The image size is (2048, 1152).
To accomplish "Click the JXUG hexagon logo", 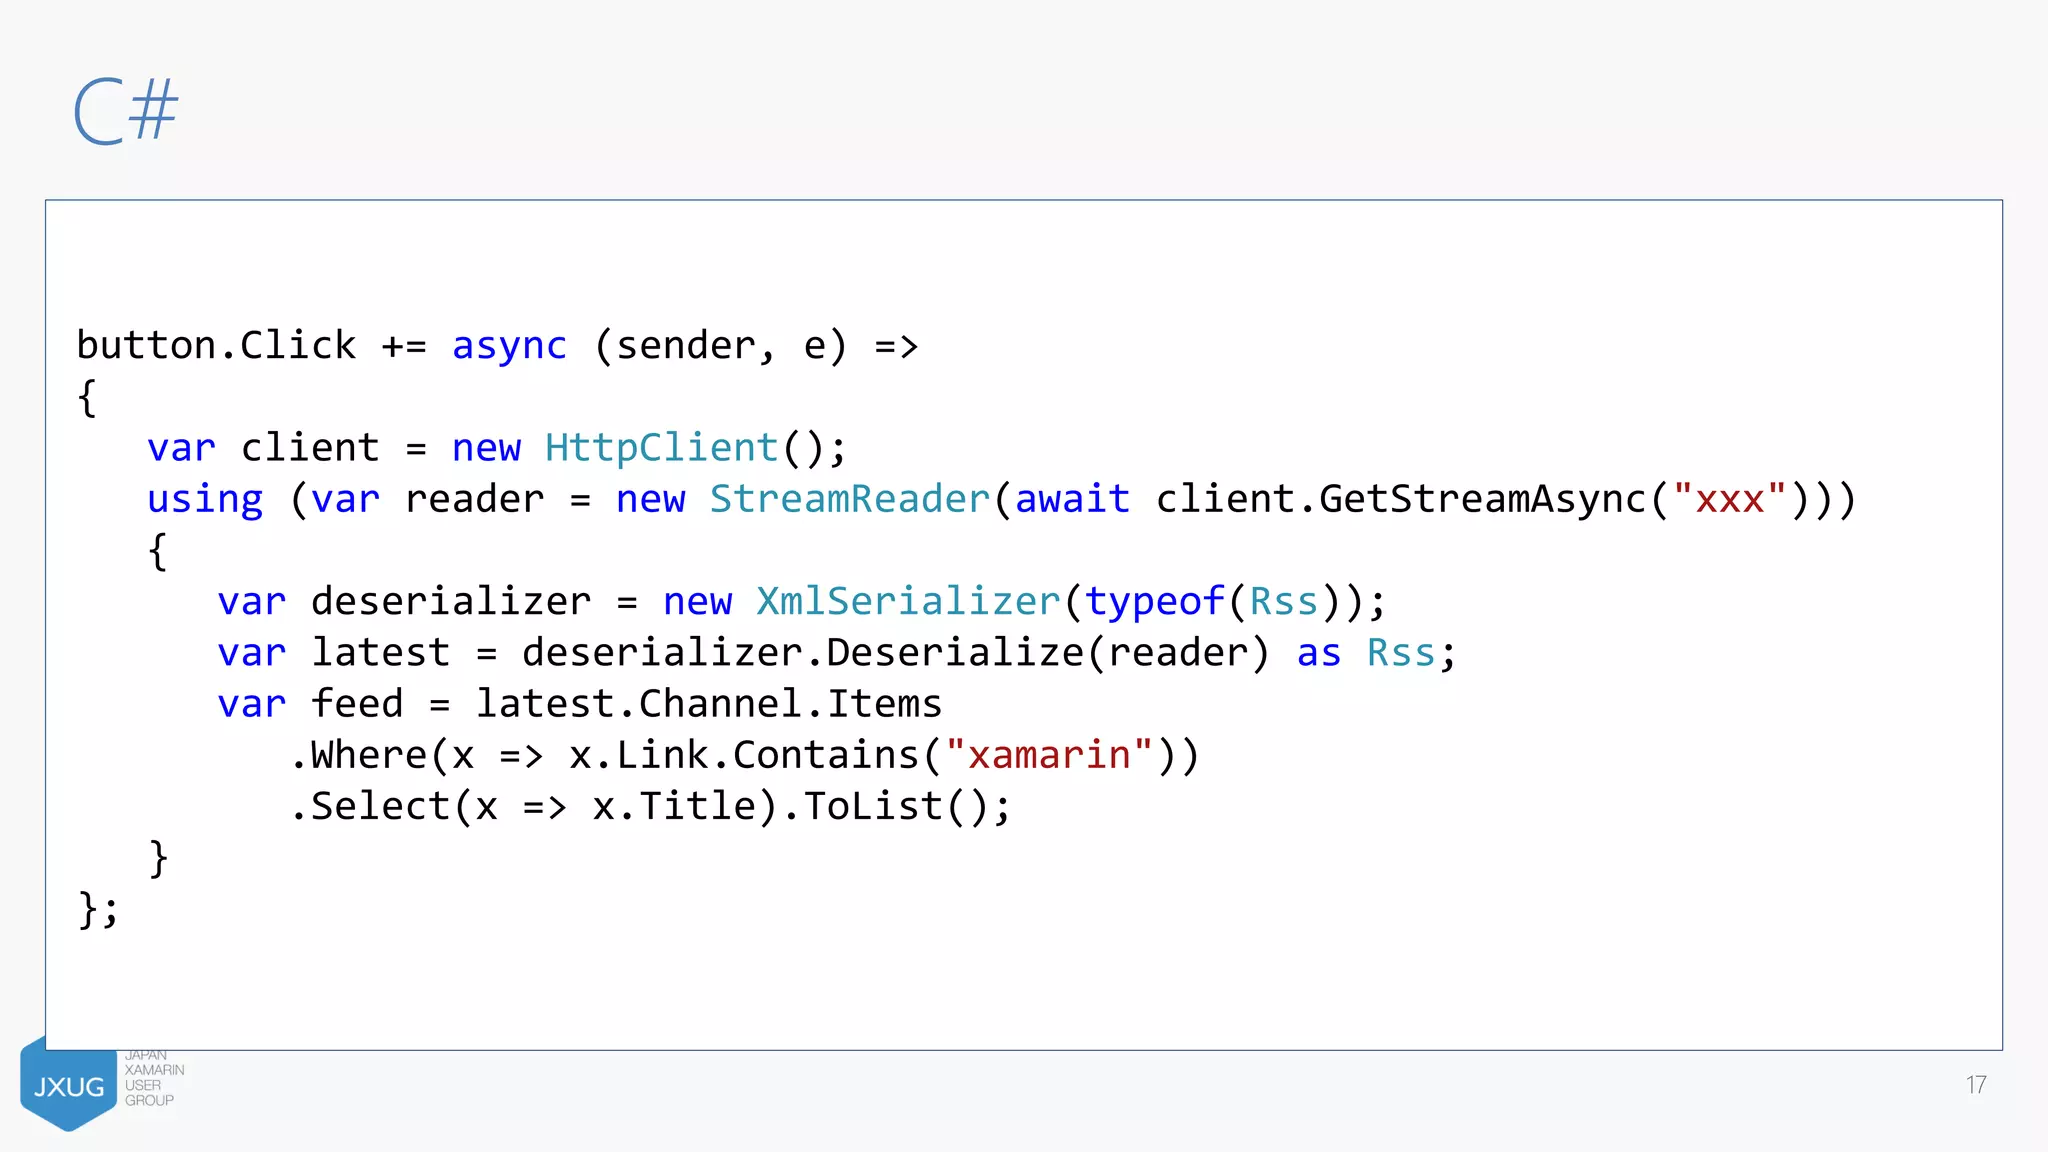I will tap(68, 1084).
